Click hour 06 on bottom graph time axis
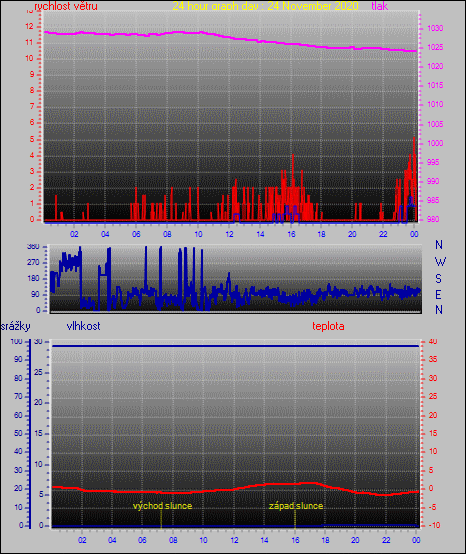466x554 pixels. 142,540
